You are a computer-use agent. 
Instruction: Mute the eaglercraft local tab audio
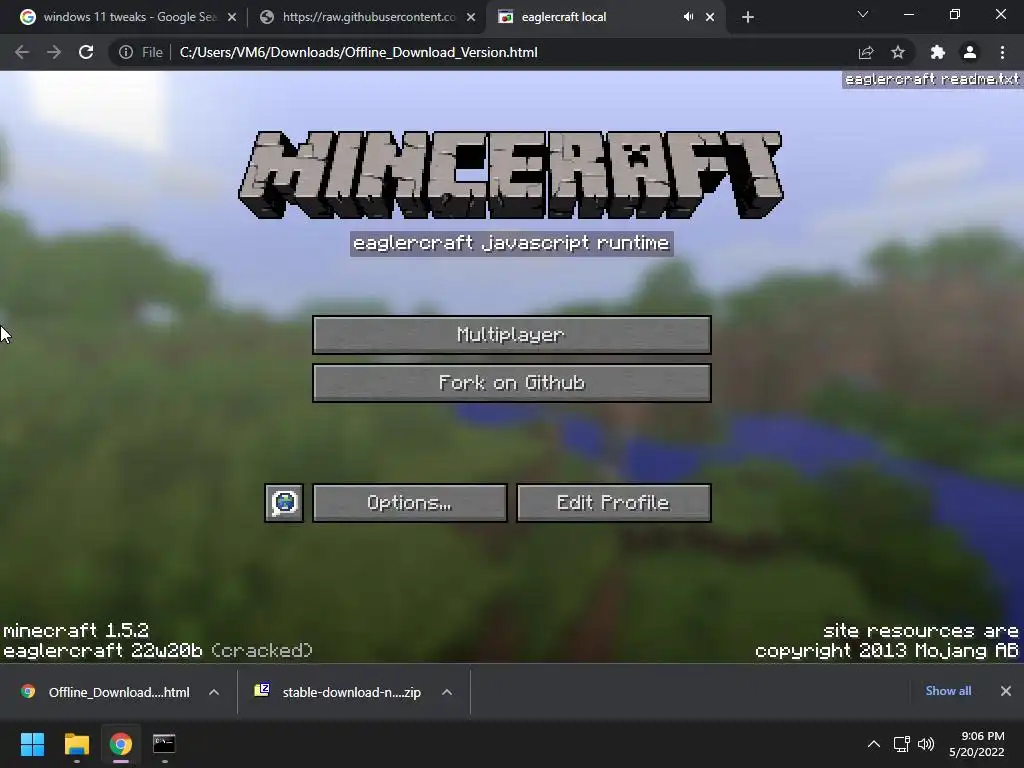click(688, 17)
